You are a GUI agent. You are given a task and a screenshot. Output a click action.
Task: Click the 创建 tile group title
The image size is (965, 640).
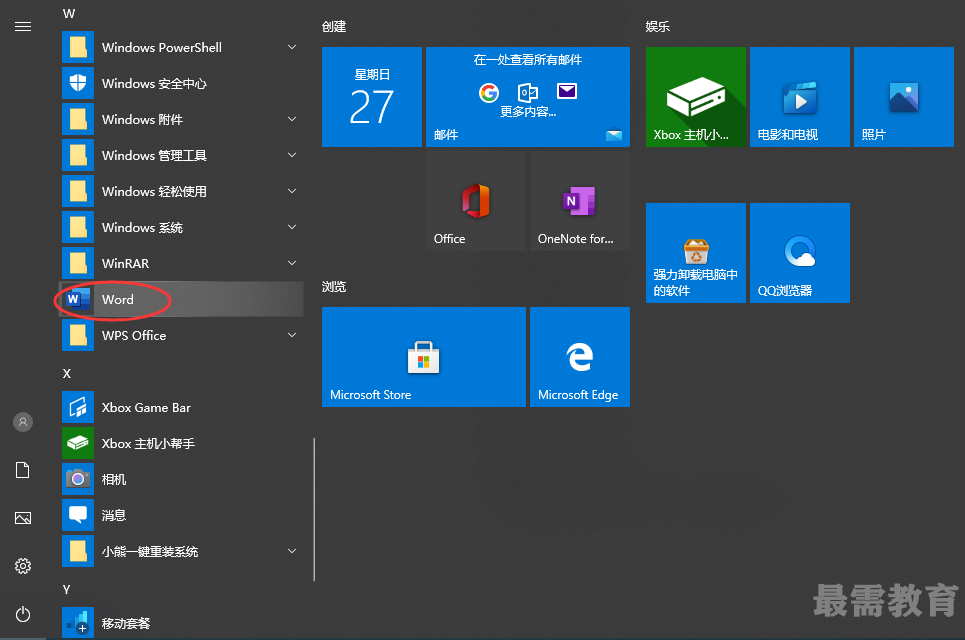point(334,26)
